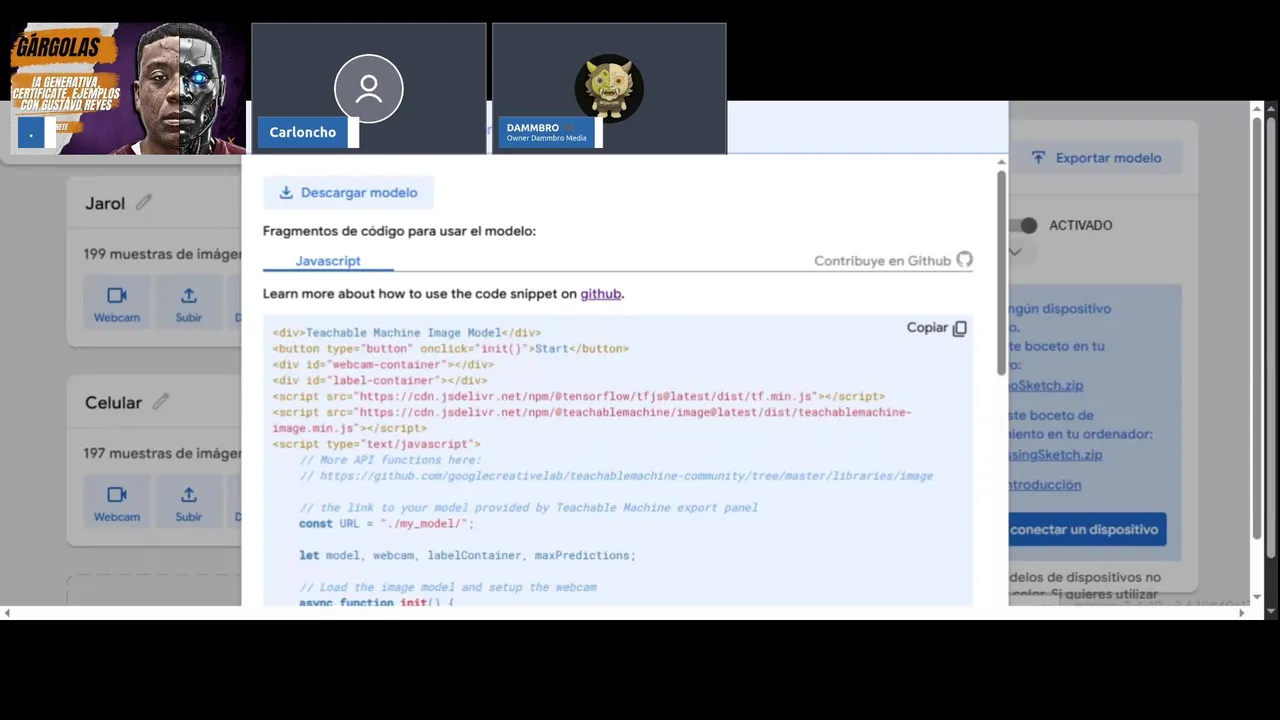1280x720 pixels.
Task: Click the pencil icon next to Jarol
Action: [144, 203]
